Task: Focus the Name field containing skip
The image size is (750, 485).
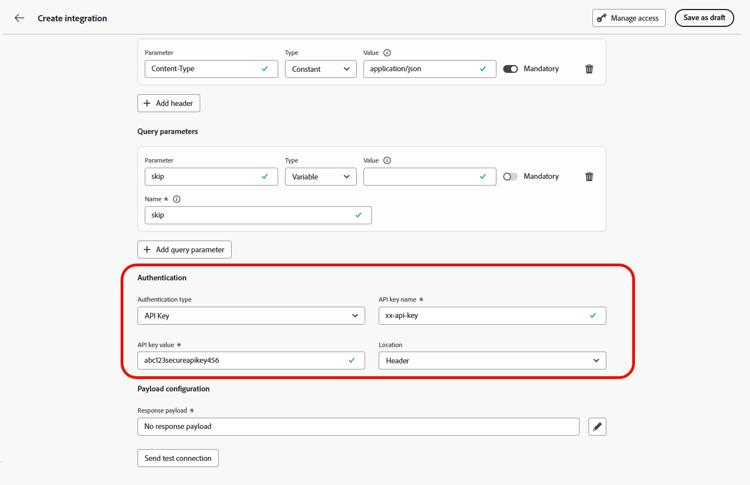Action: (x=258, y=215)
